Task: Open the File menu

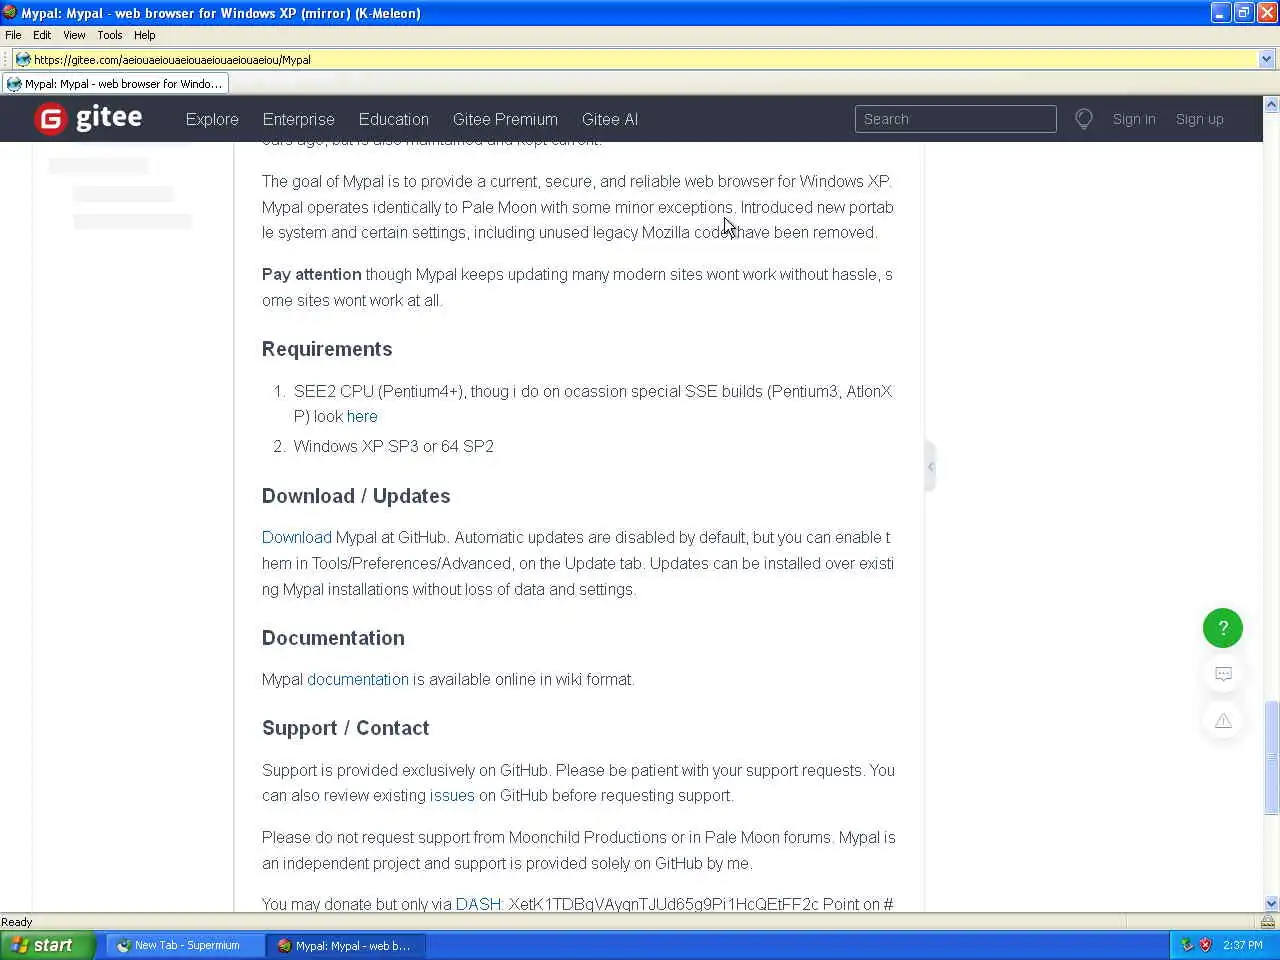Action: click(x=13, y=35)
